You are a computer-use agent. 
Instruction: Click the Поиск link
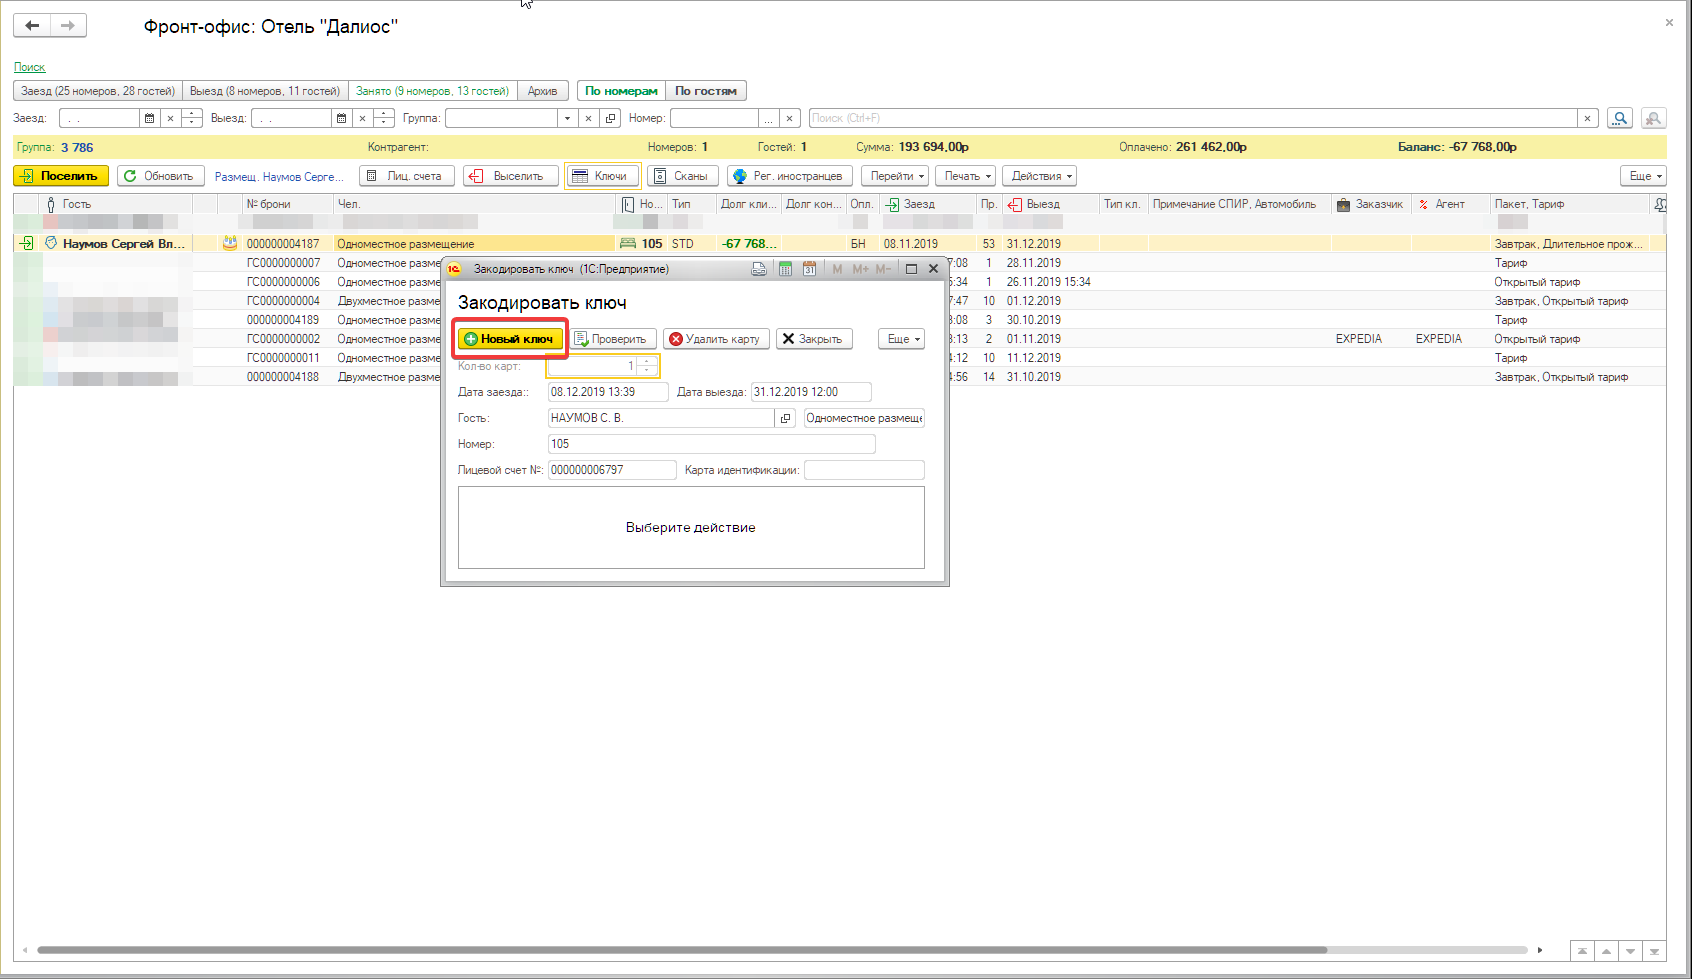(x=29, y=67)
